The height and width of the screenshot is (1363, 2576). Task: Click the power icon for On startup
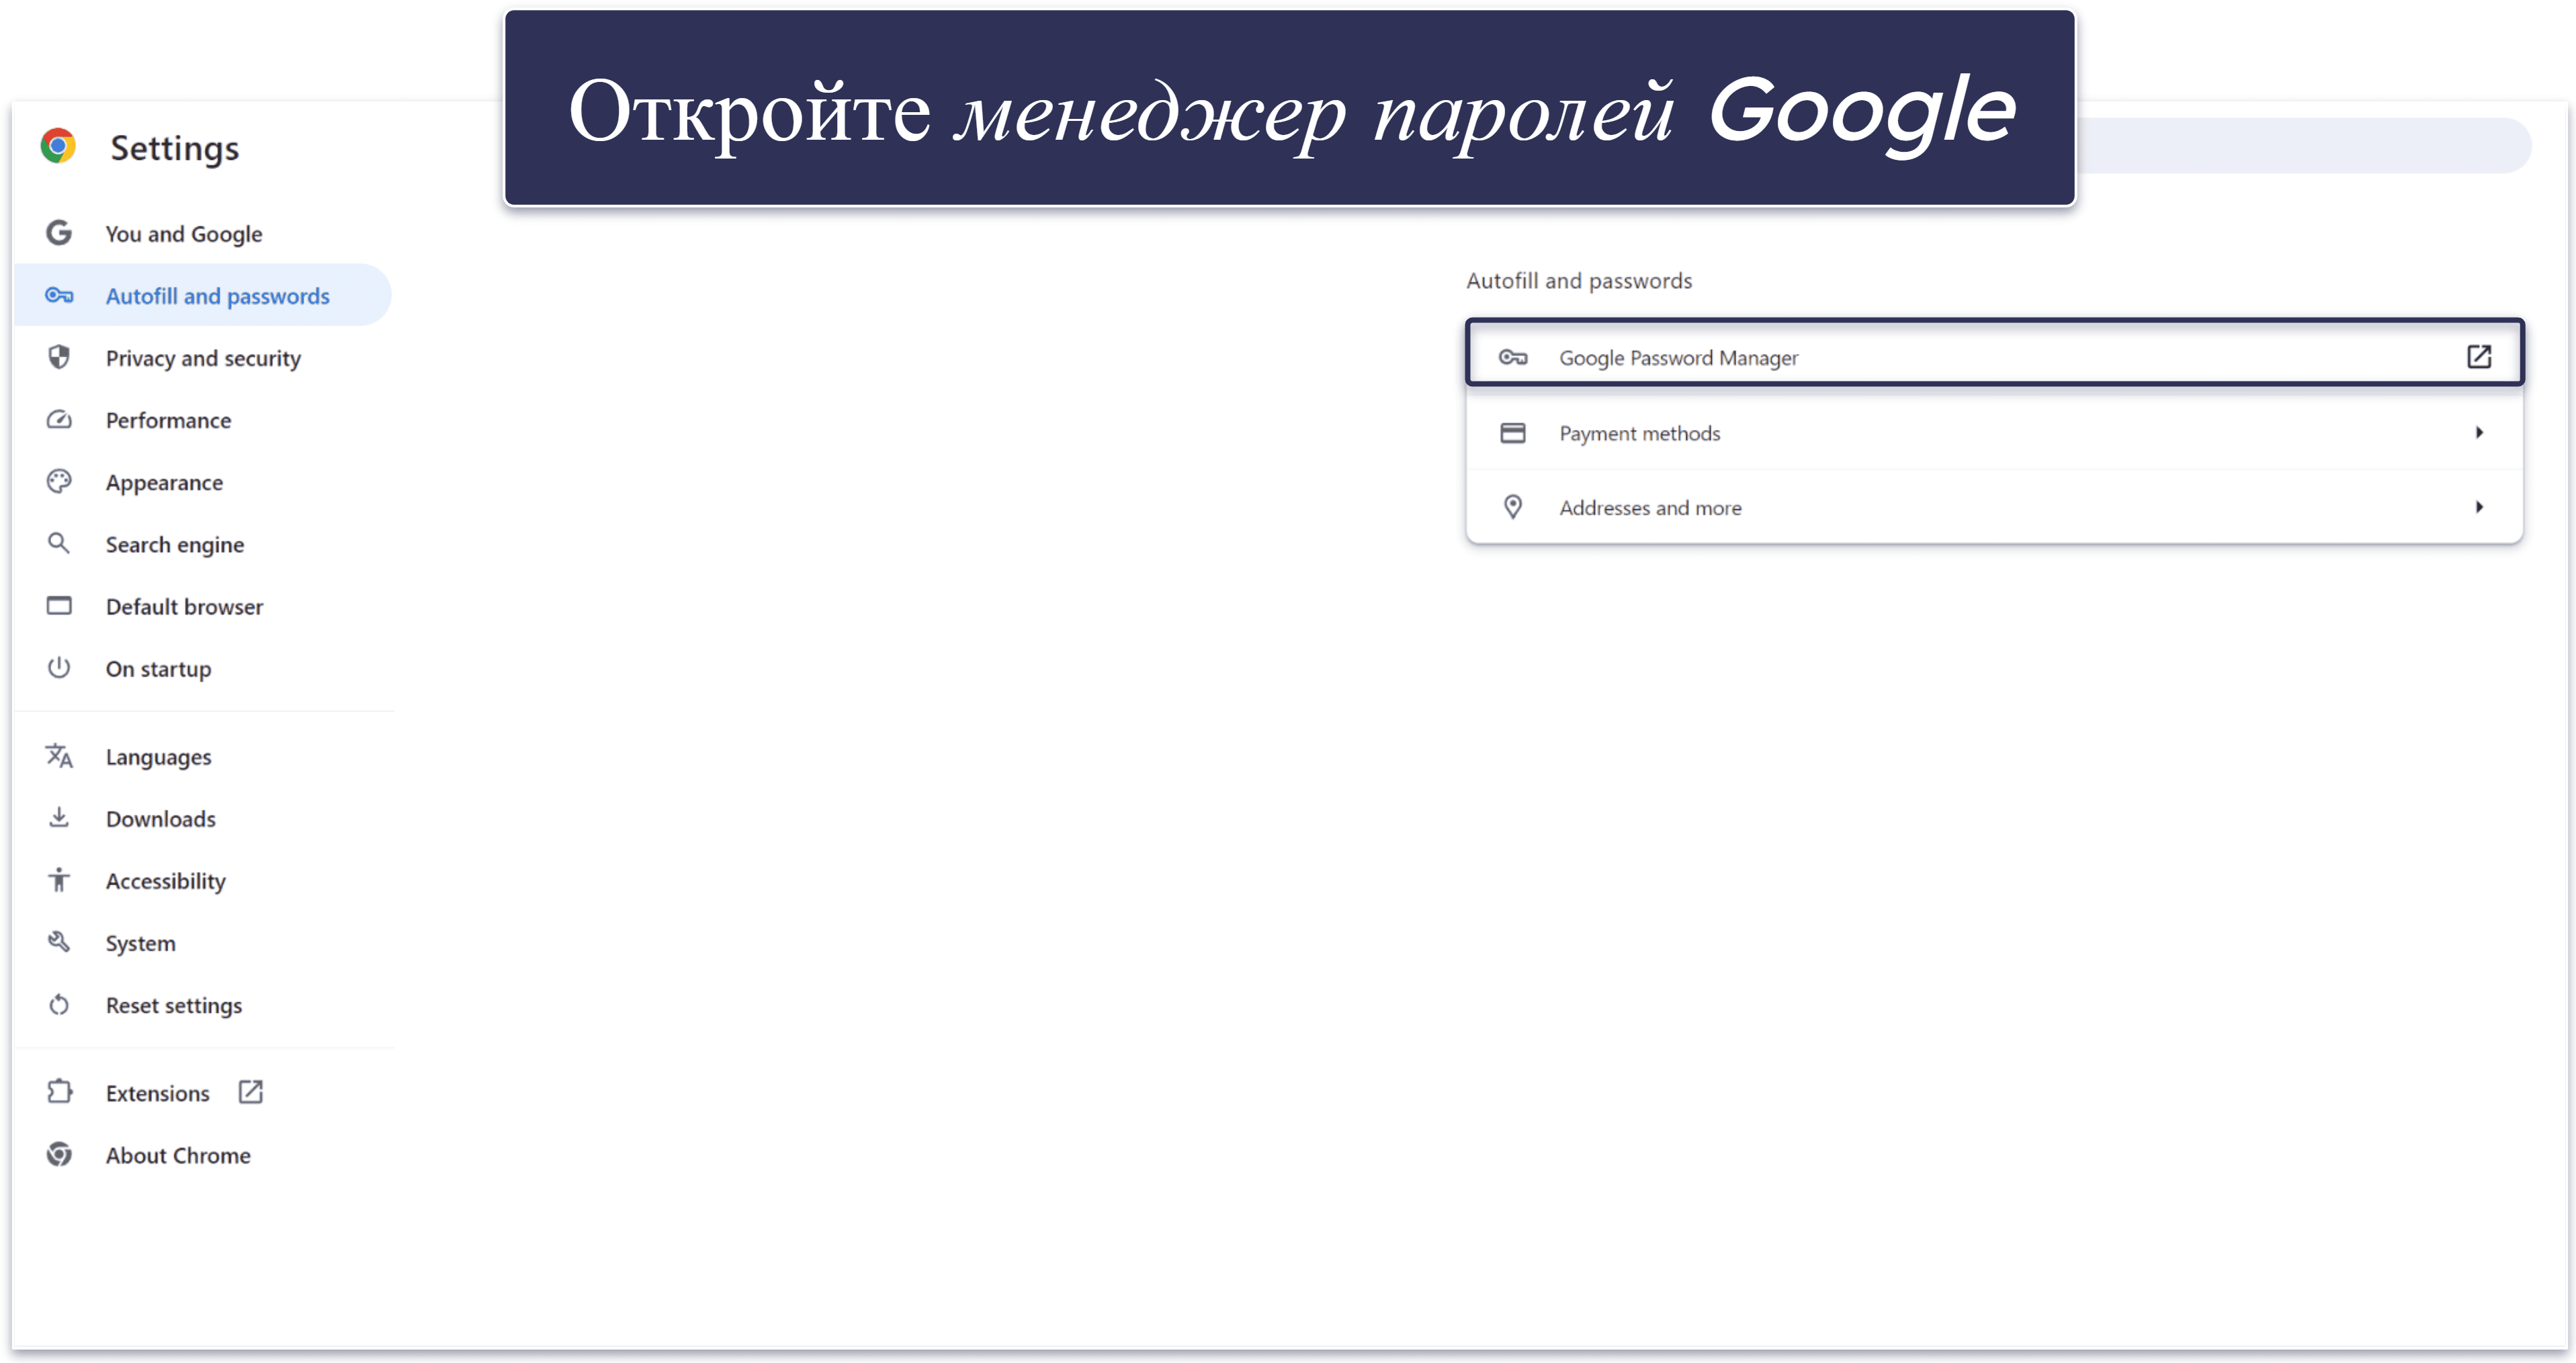click(x=59, y=667)
